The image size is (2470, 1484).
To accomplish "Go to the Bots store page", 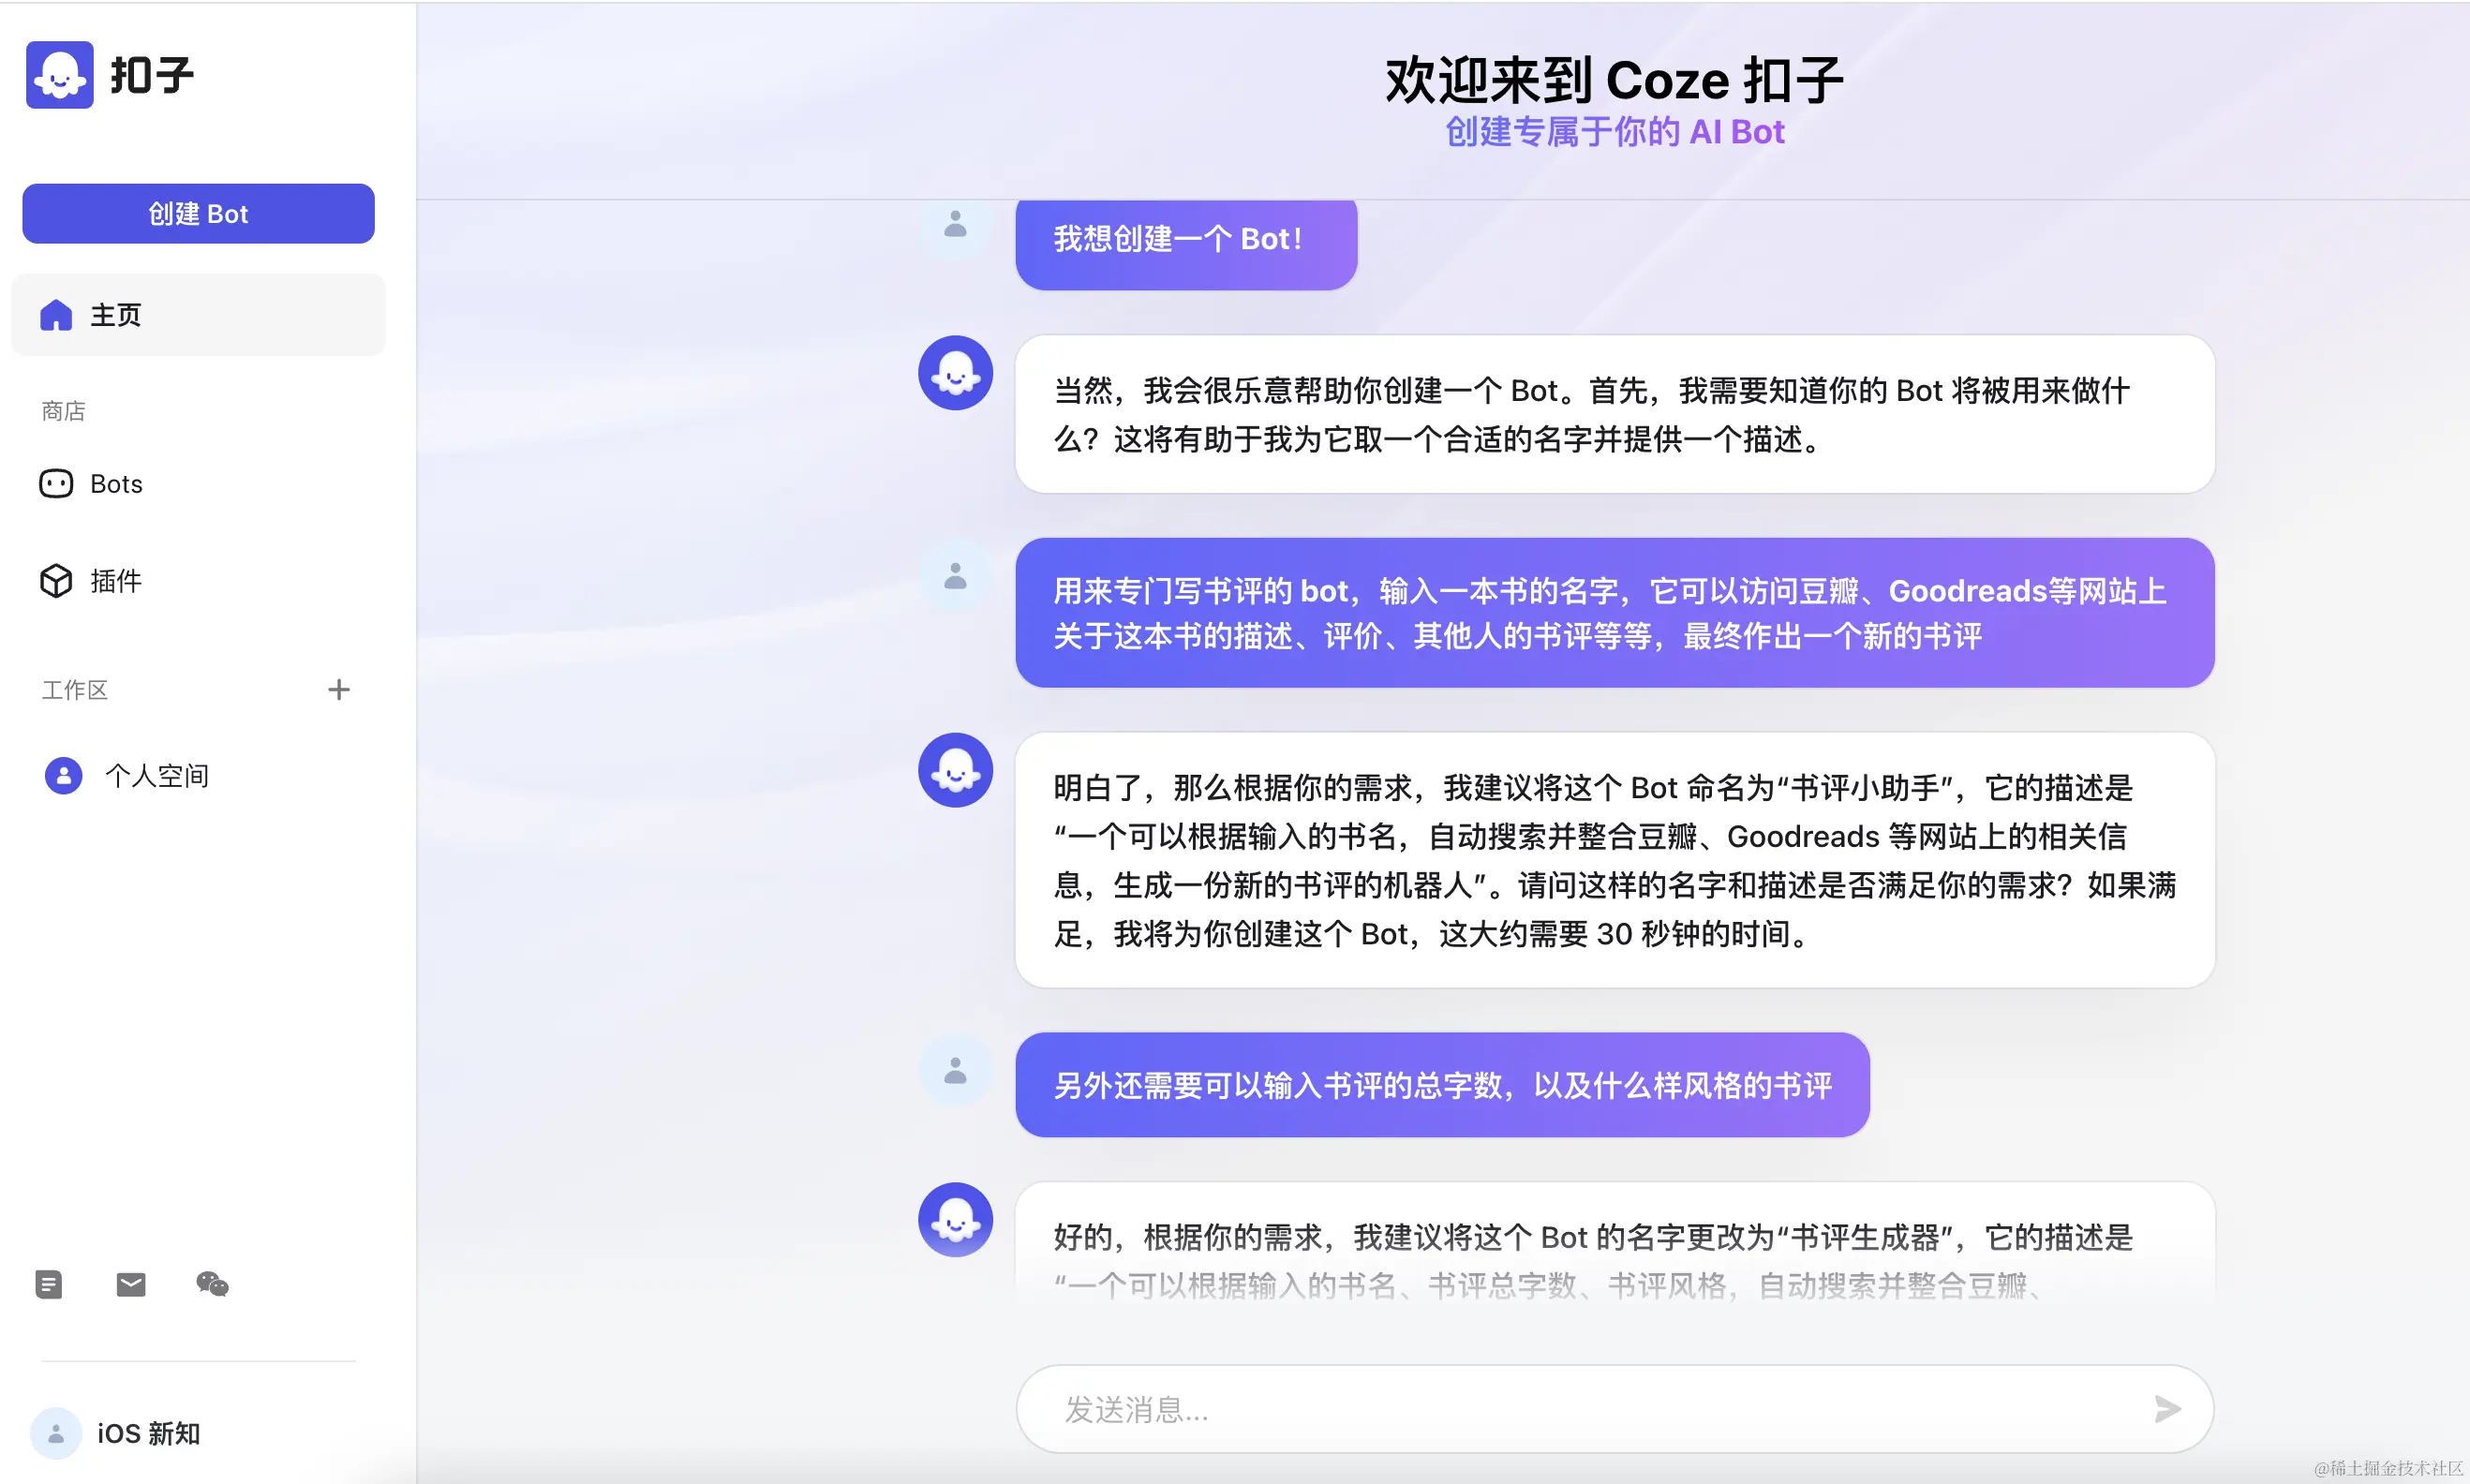I will click(116, 484).
